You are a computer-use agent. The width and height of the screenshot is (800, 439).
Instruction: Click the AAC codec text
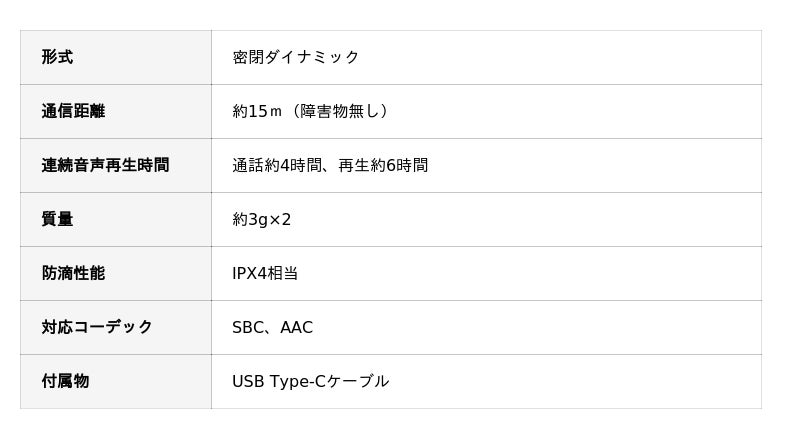(x=296, y=327)
